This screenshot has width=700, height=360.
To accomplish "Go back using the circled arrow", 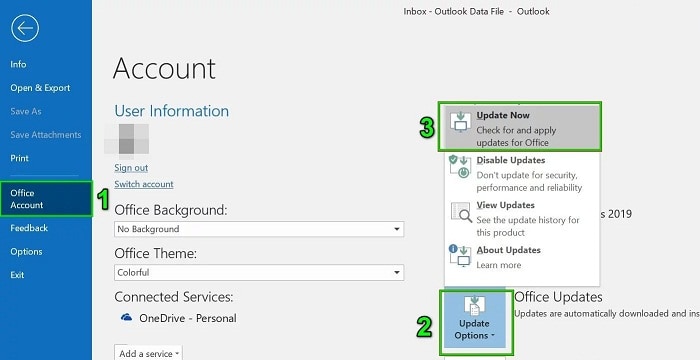I will pos(25,28).
